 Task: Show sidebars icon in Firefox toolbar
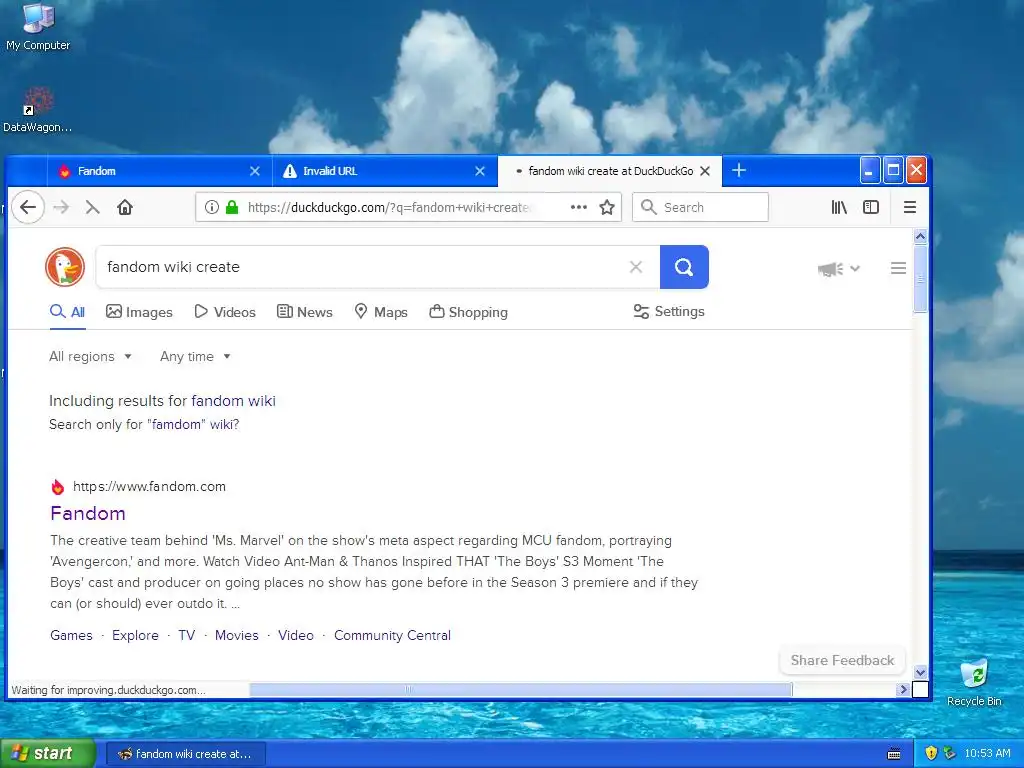pos(871,208)
